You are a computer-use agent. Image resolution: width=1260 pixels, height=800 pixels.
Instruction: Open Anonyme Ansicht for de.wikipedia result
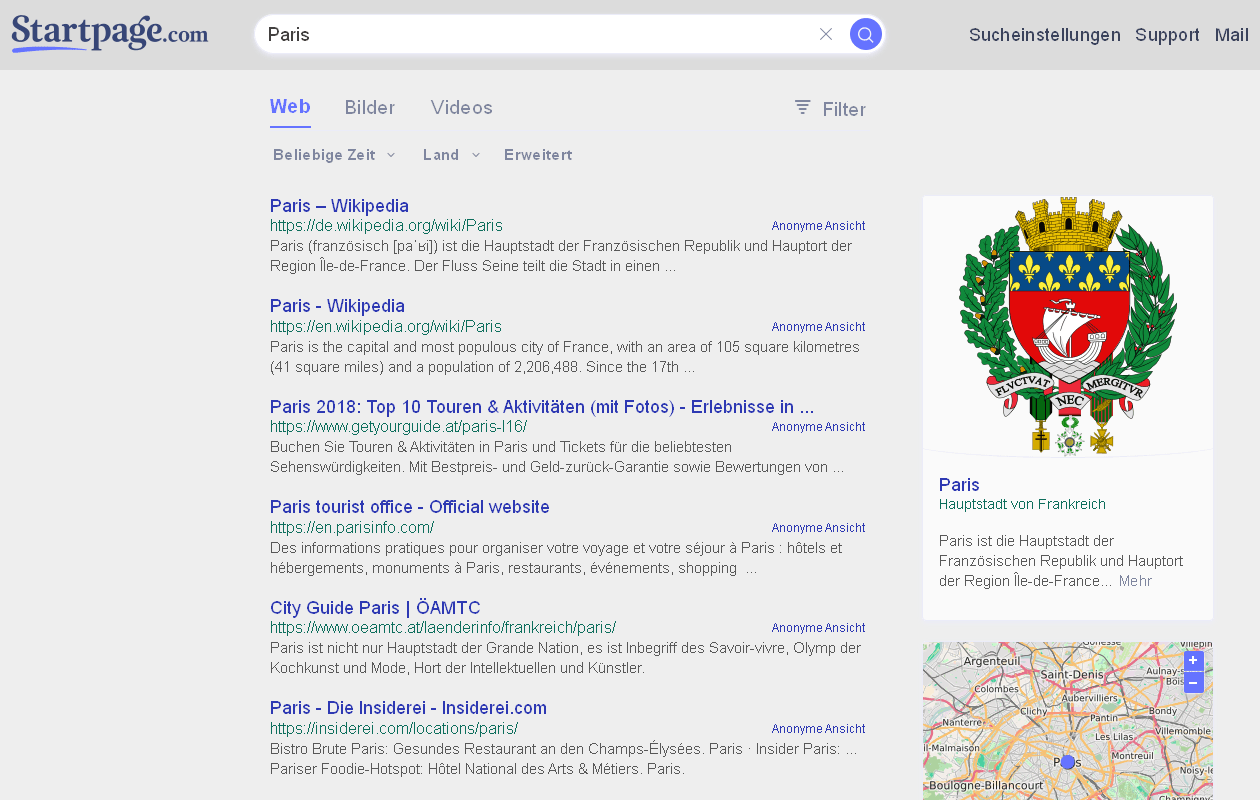(818, 226)
